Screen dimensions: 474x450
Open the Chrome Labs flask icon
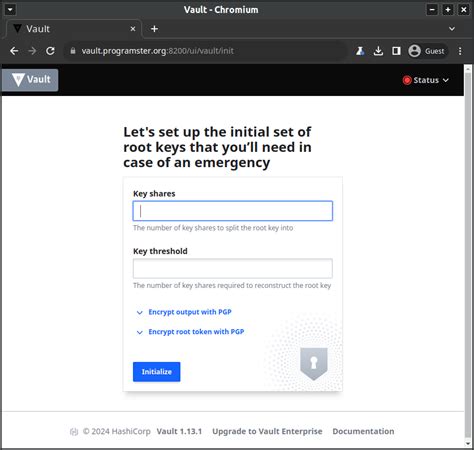360,51
